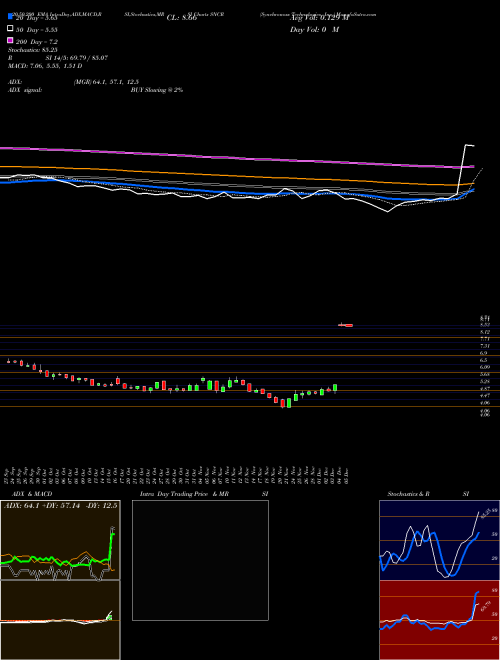
Task: Open the MACD histogram panel below ADX
Action: coord(60,620)
